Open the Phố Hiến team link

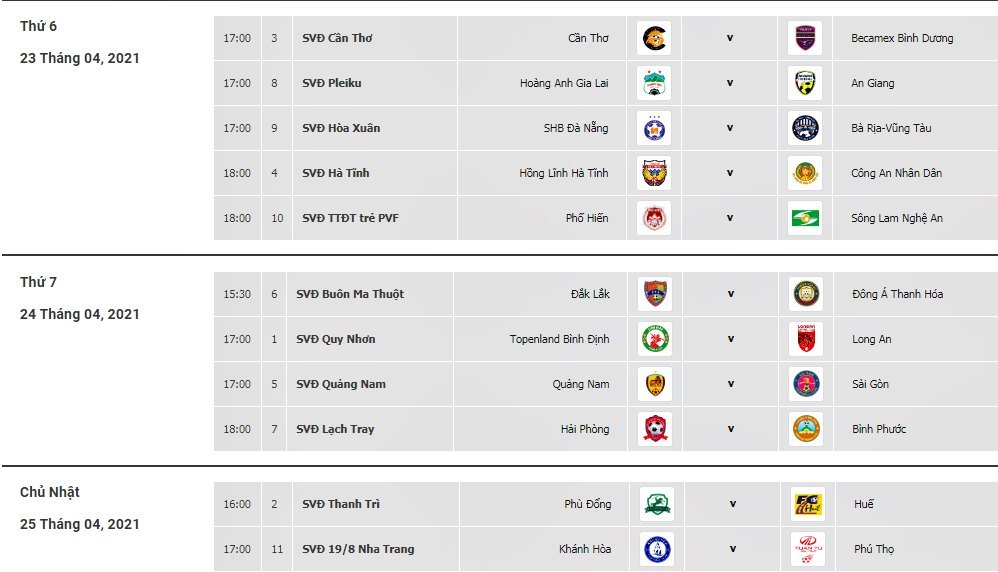point(586,219)
